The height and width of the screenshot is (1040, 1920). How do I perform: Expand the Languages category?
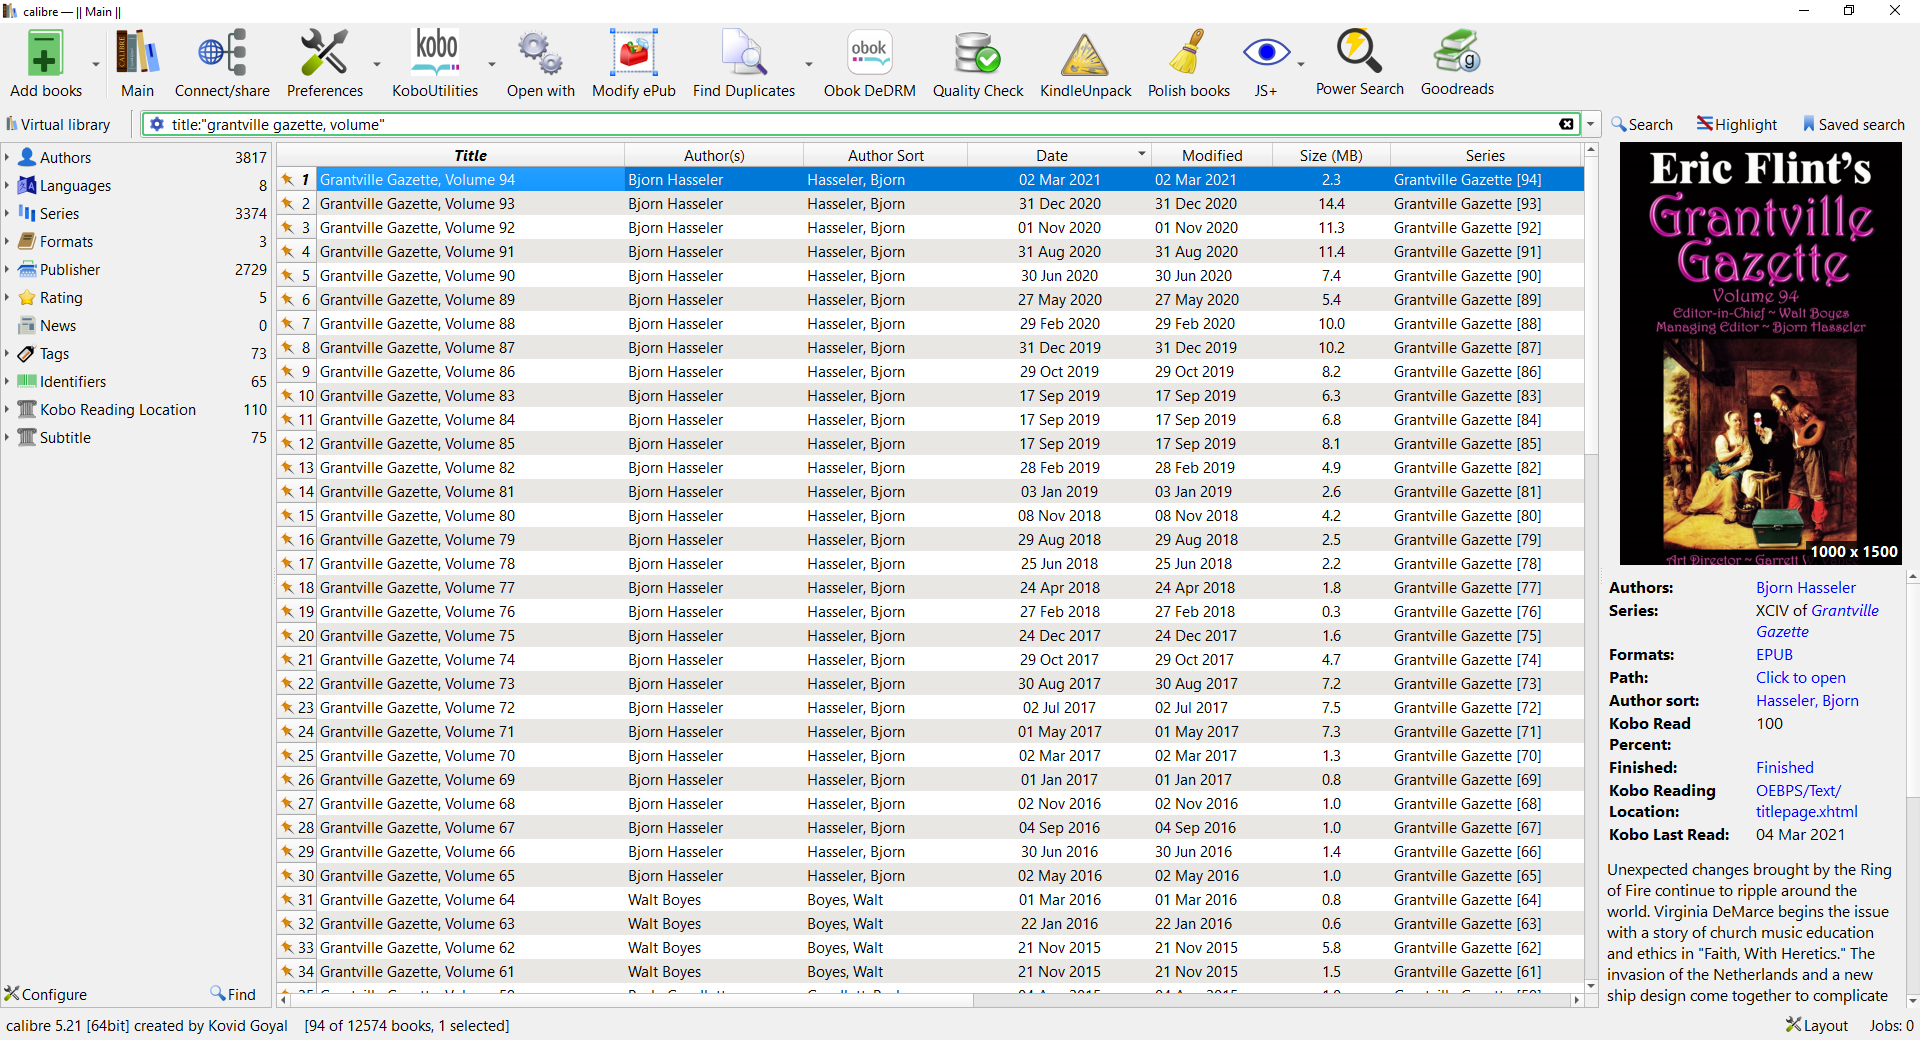(7, 185)
